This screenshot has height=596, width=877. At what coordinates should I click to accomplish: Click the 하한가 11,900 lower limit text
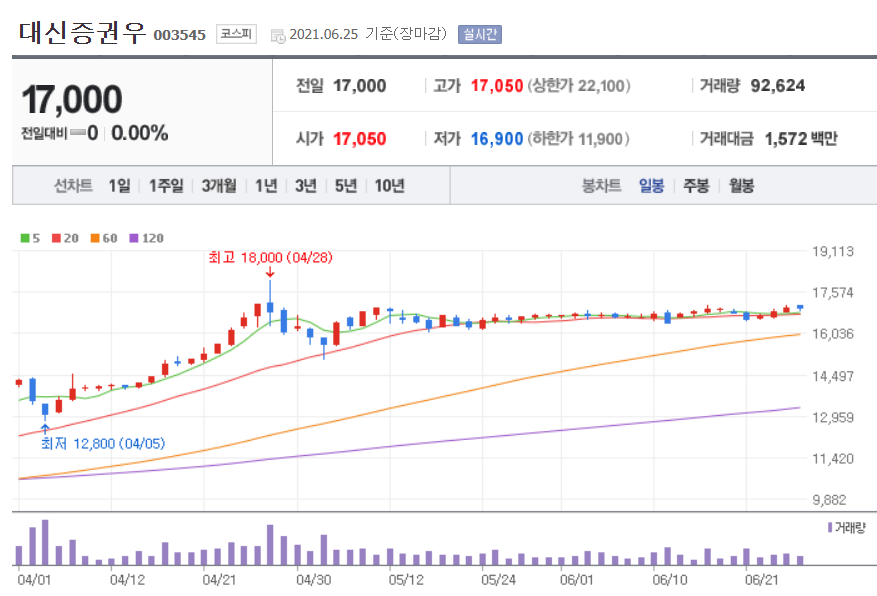578,139
